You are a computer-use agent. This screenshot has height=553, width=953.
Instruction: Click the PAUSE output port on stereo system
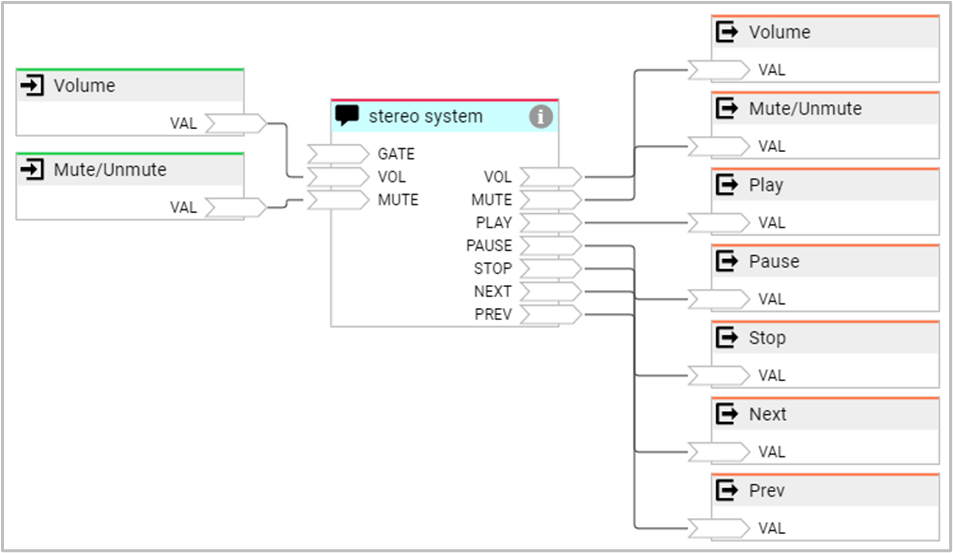tap(551, 246)
